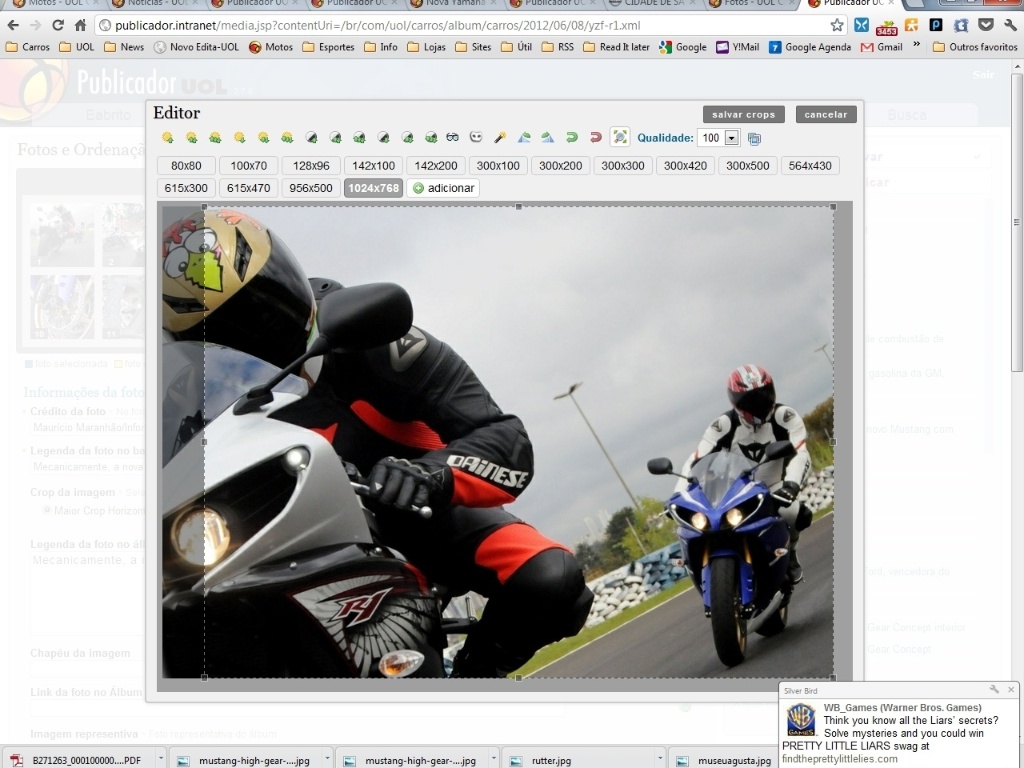The height and width of the screenshot is (768, 1024).
Task: Click the boxed fit-image icon beside Qualidade
Action: pyautogui.click(x=620, y=138)
